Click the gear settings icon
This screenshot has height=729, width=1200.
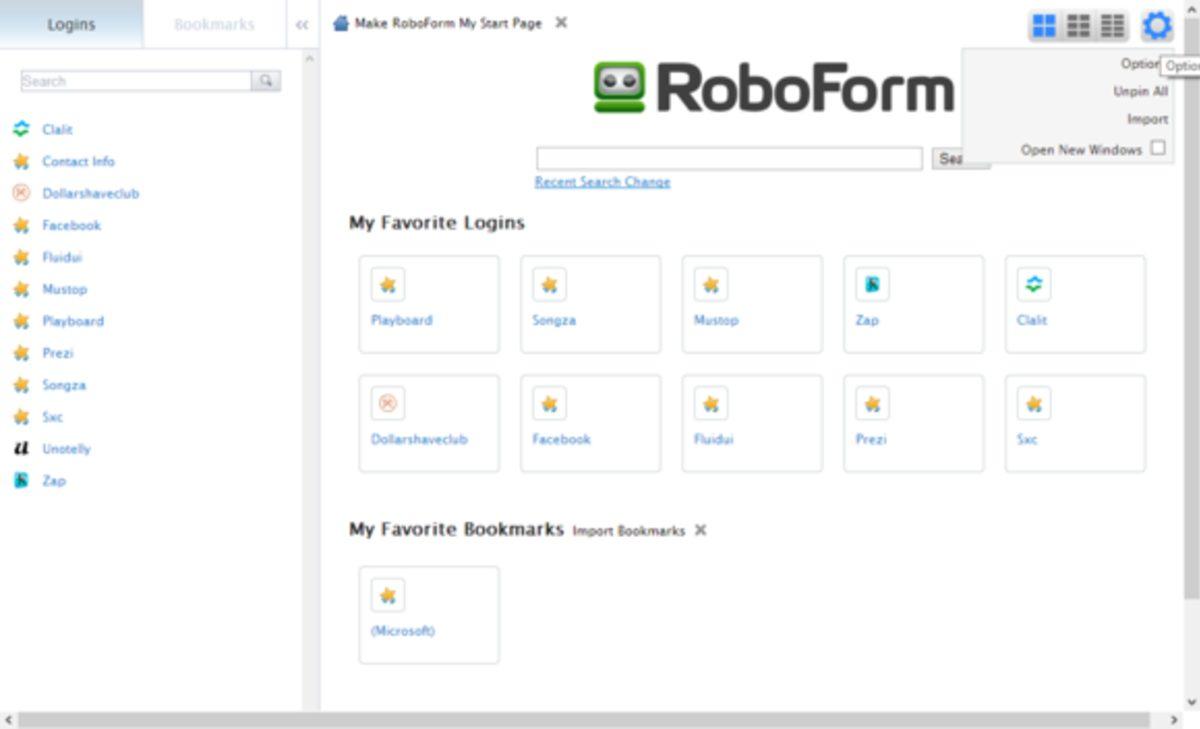(x=1156, y=26)
